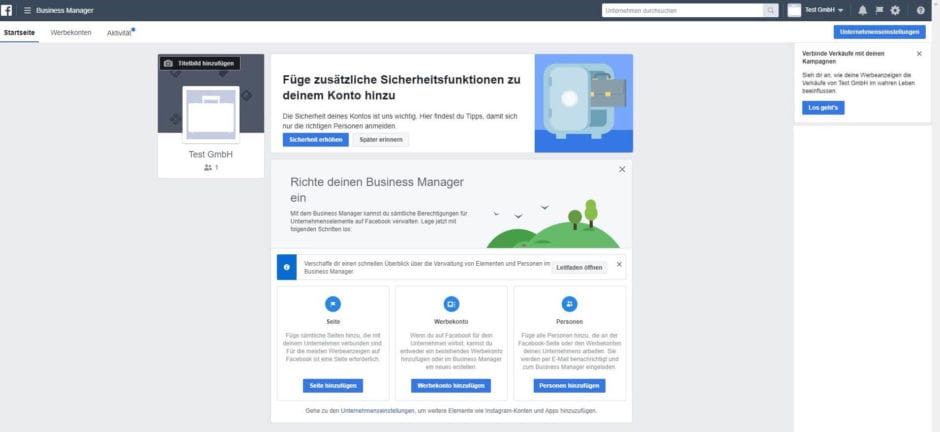Click the Sicherheit erhöhen button

click(x=316, y=140)
